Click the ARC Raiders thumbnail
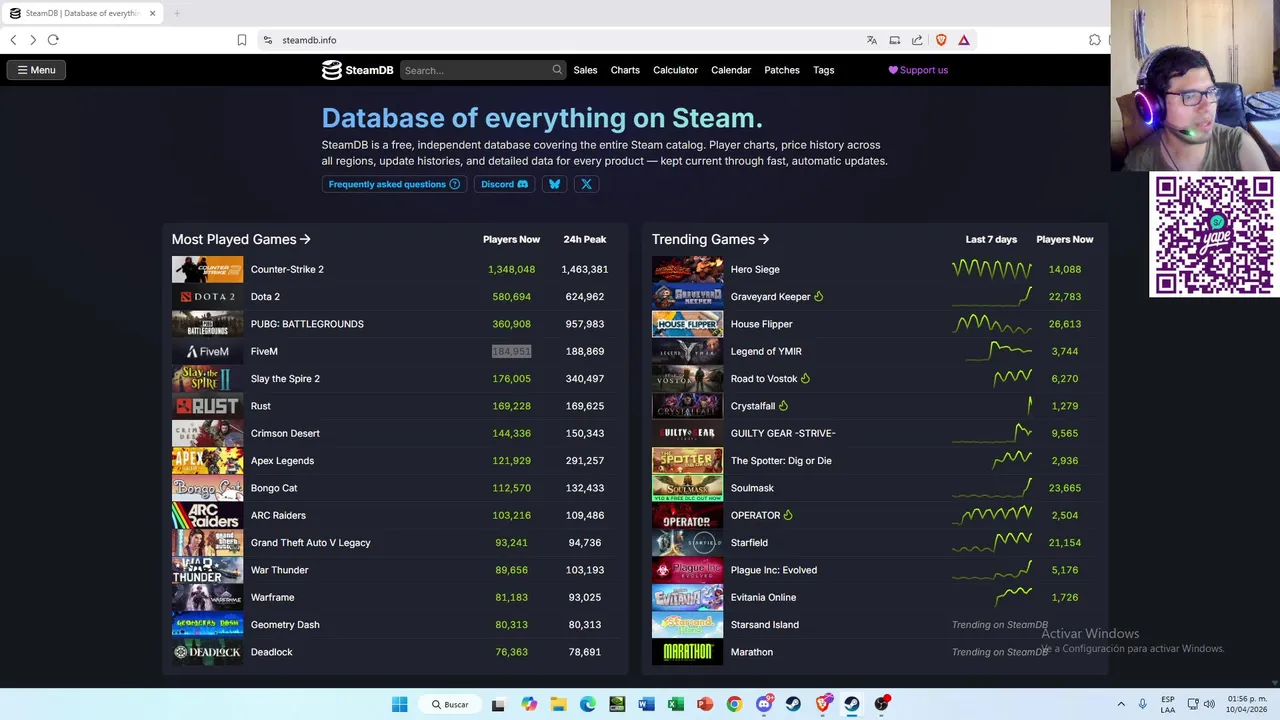The height and width of the screenshot is (720, 1280). 207,515
